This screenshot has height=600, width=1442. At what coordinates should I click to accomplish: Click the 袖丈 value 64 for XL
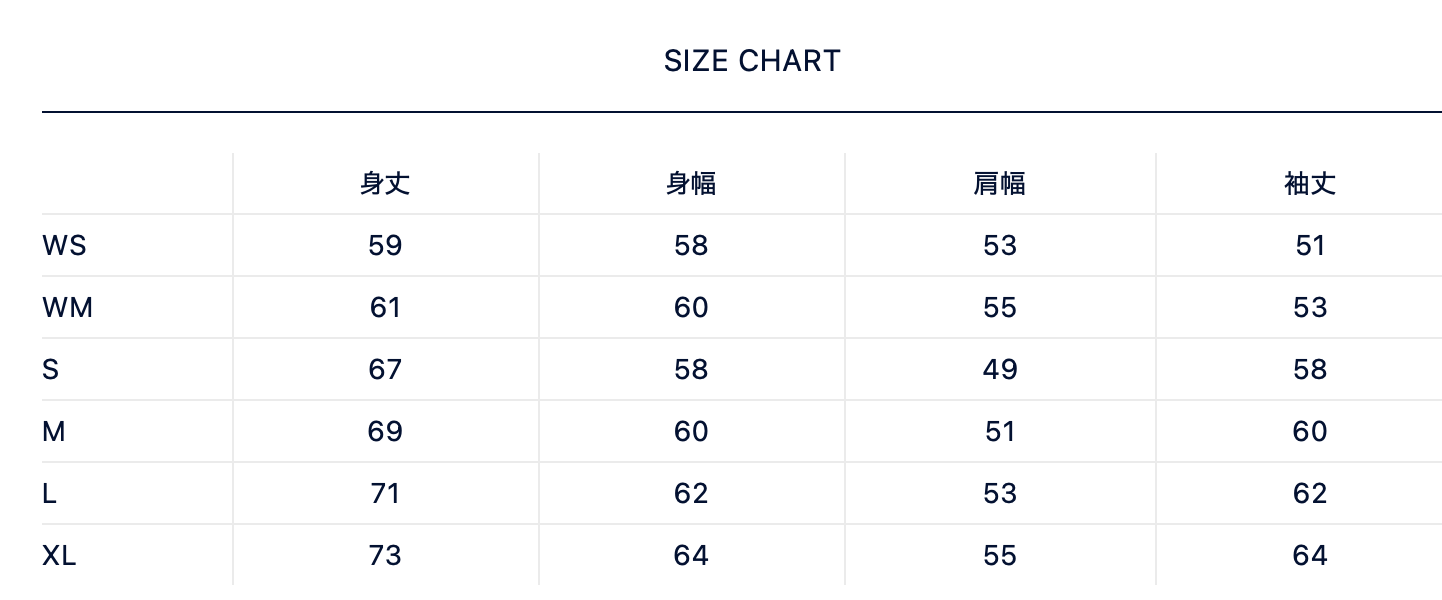pos(1310,556)
